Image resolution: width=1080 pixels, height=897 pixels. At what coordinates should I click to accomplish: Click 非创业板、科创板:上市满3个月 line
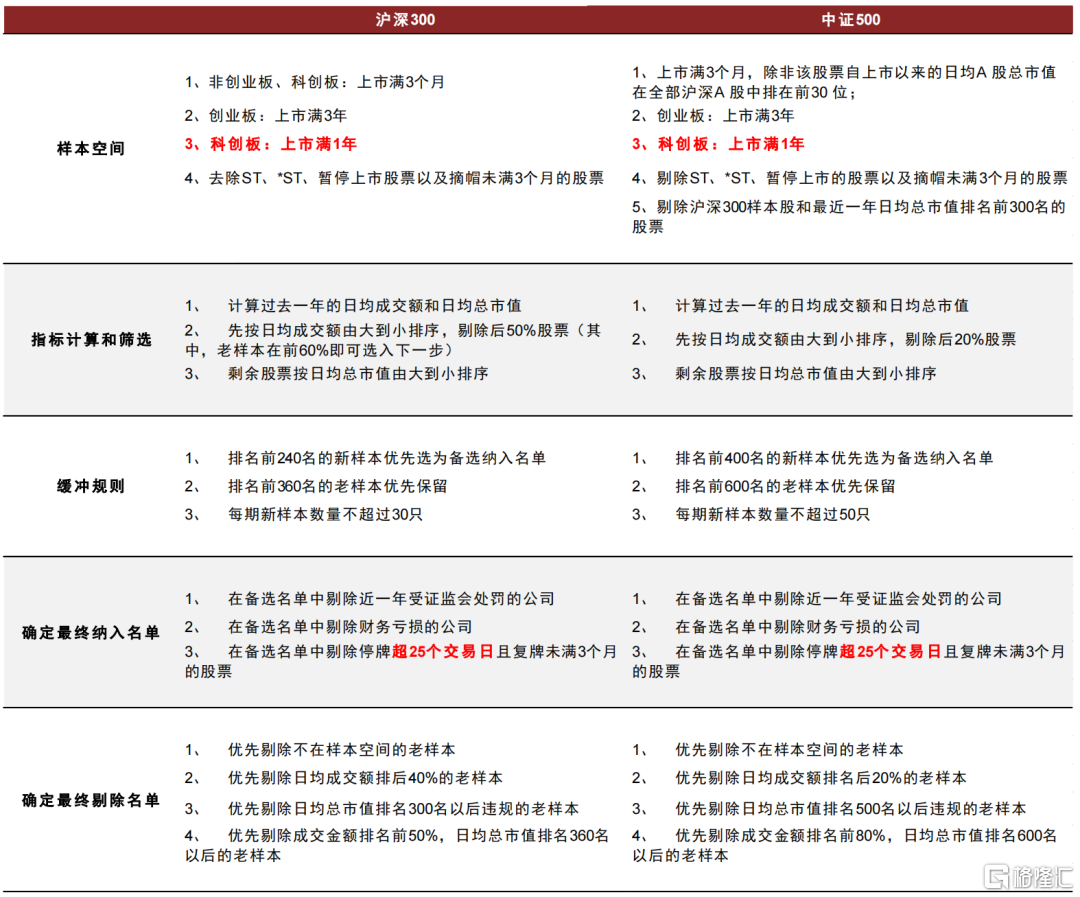point(315,82)
